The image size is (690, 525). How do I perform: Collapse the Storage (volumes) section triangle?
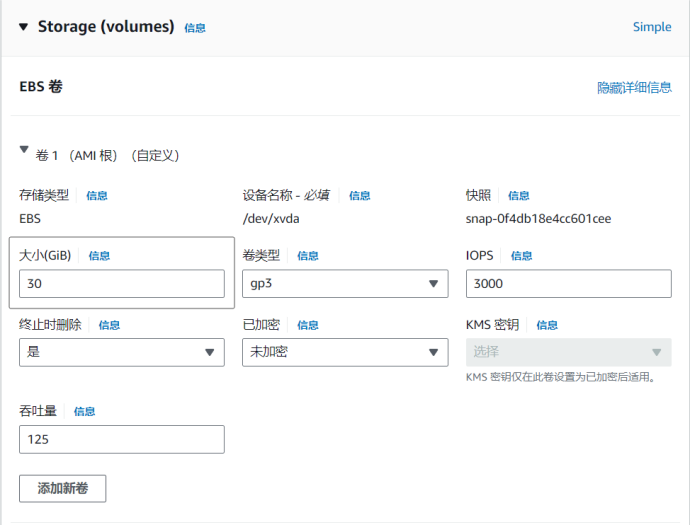(x=24, y=27)
